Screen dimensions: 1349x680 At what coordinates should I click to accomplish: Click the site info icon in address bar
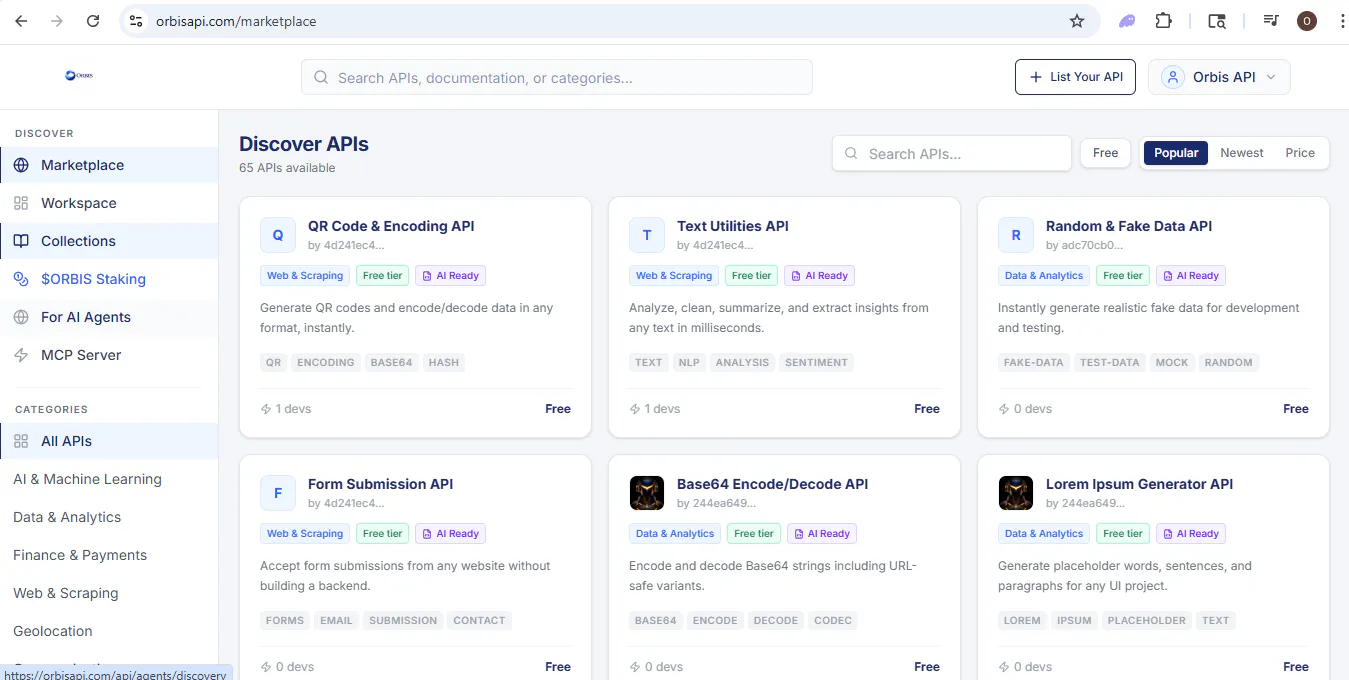click(x=137, y=21)
